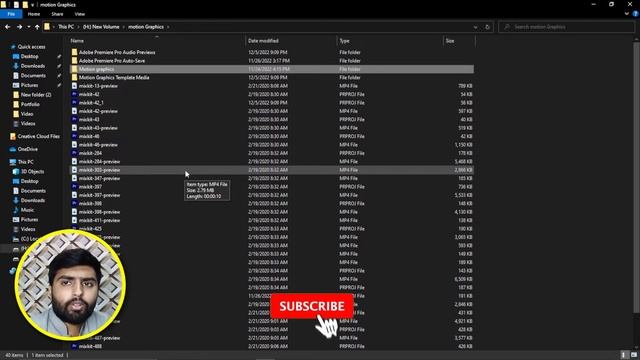Refresh the motion Graphics folder view
The height and width of the screenshot is (360, 640).
(x=487, y=27)
